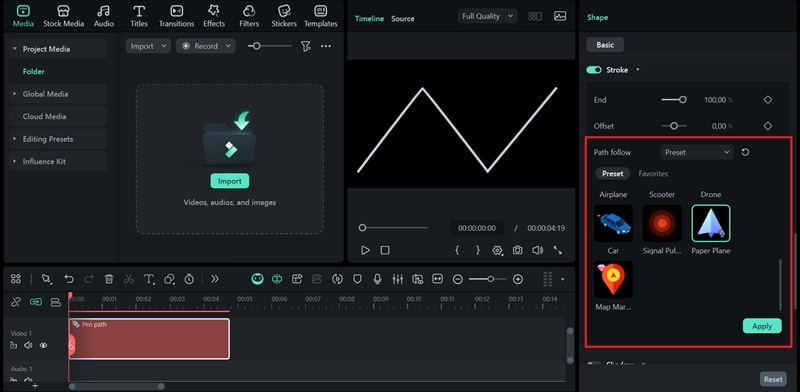Open the Full Quality dropdown
The height and width of the screenshot is (392, 800).
click(x=487, y=16)
